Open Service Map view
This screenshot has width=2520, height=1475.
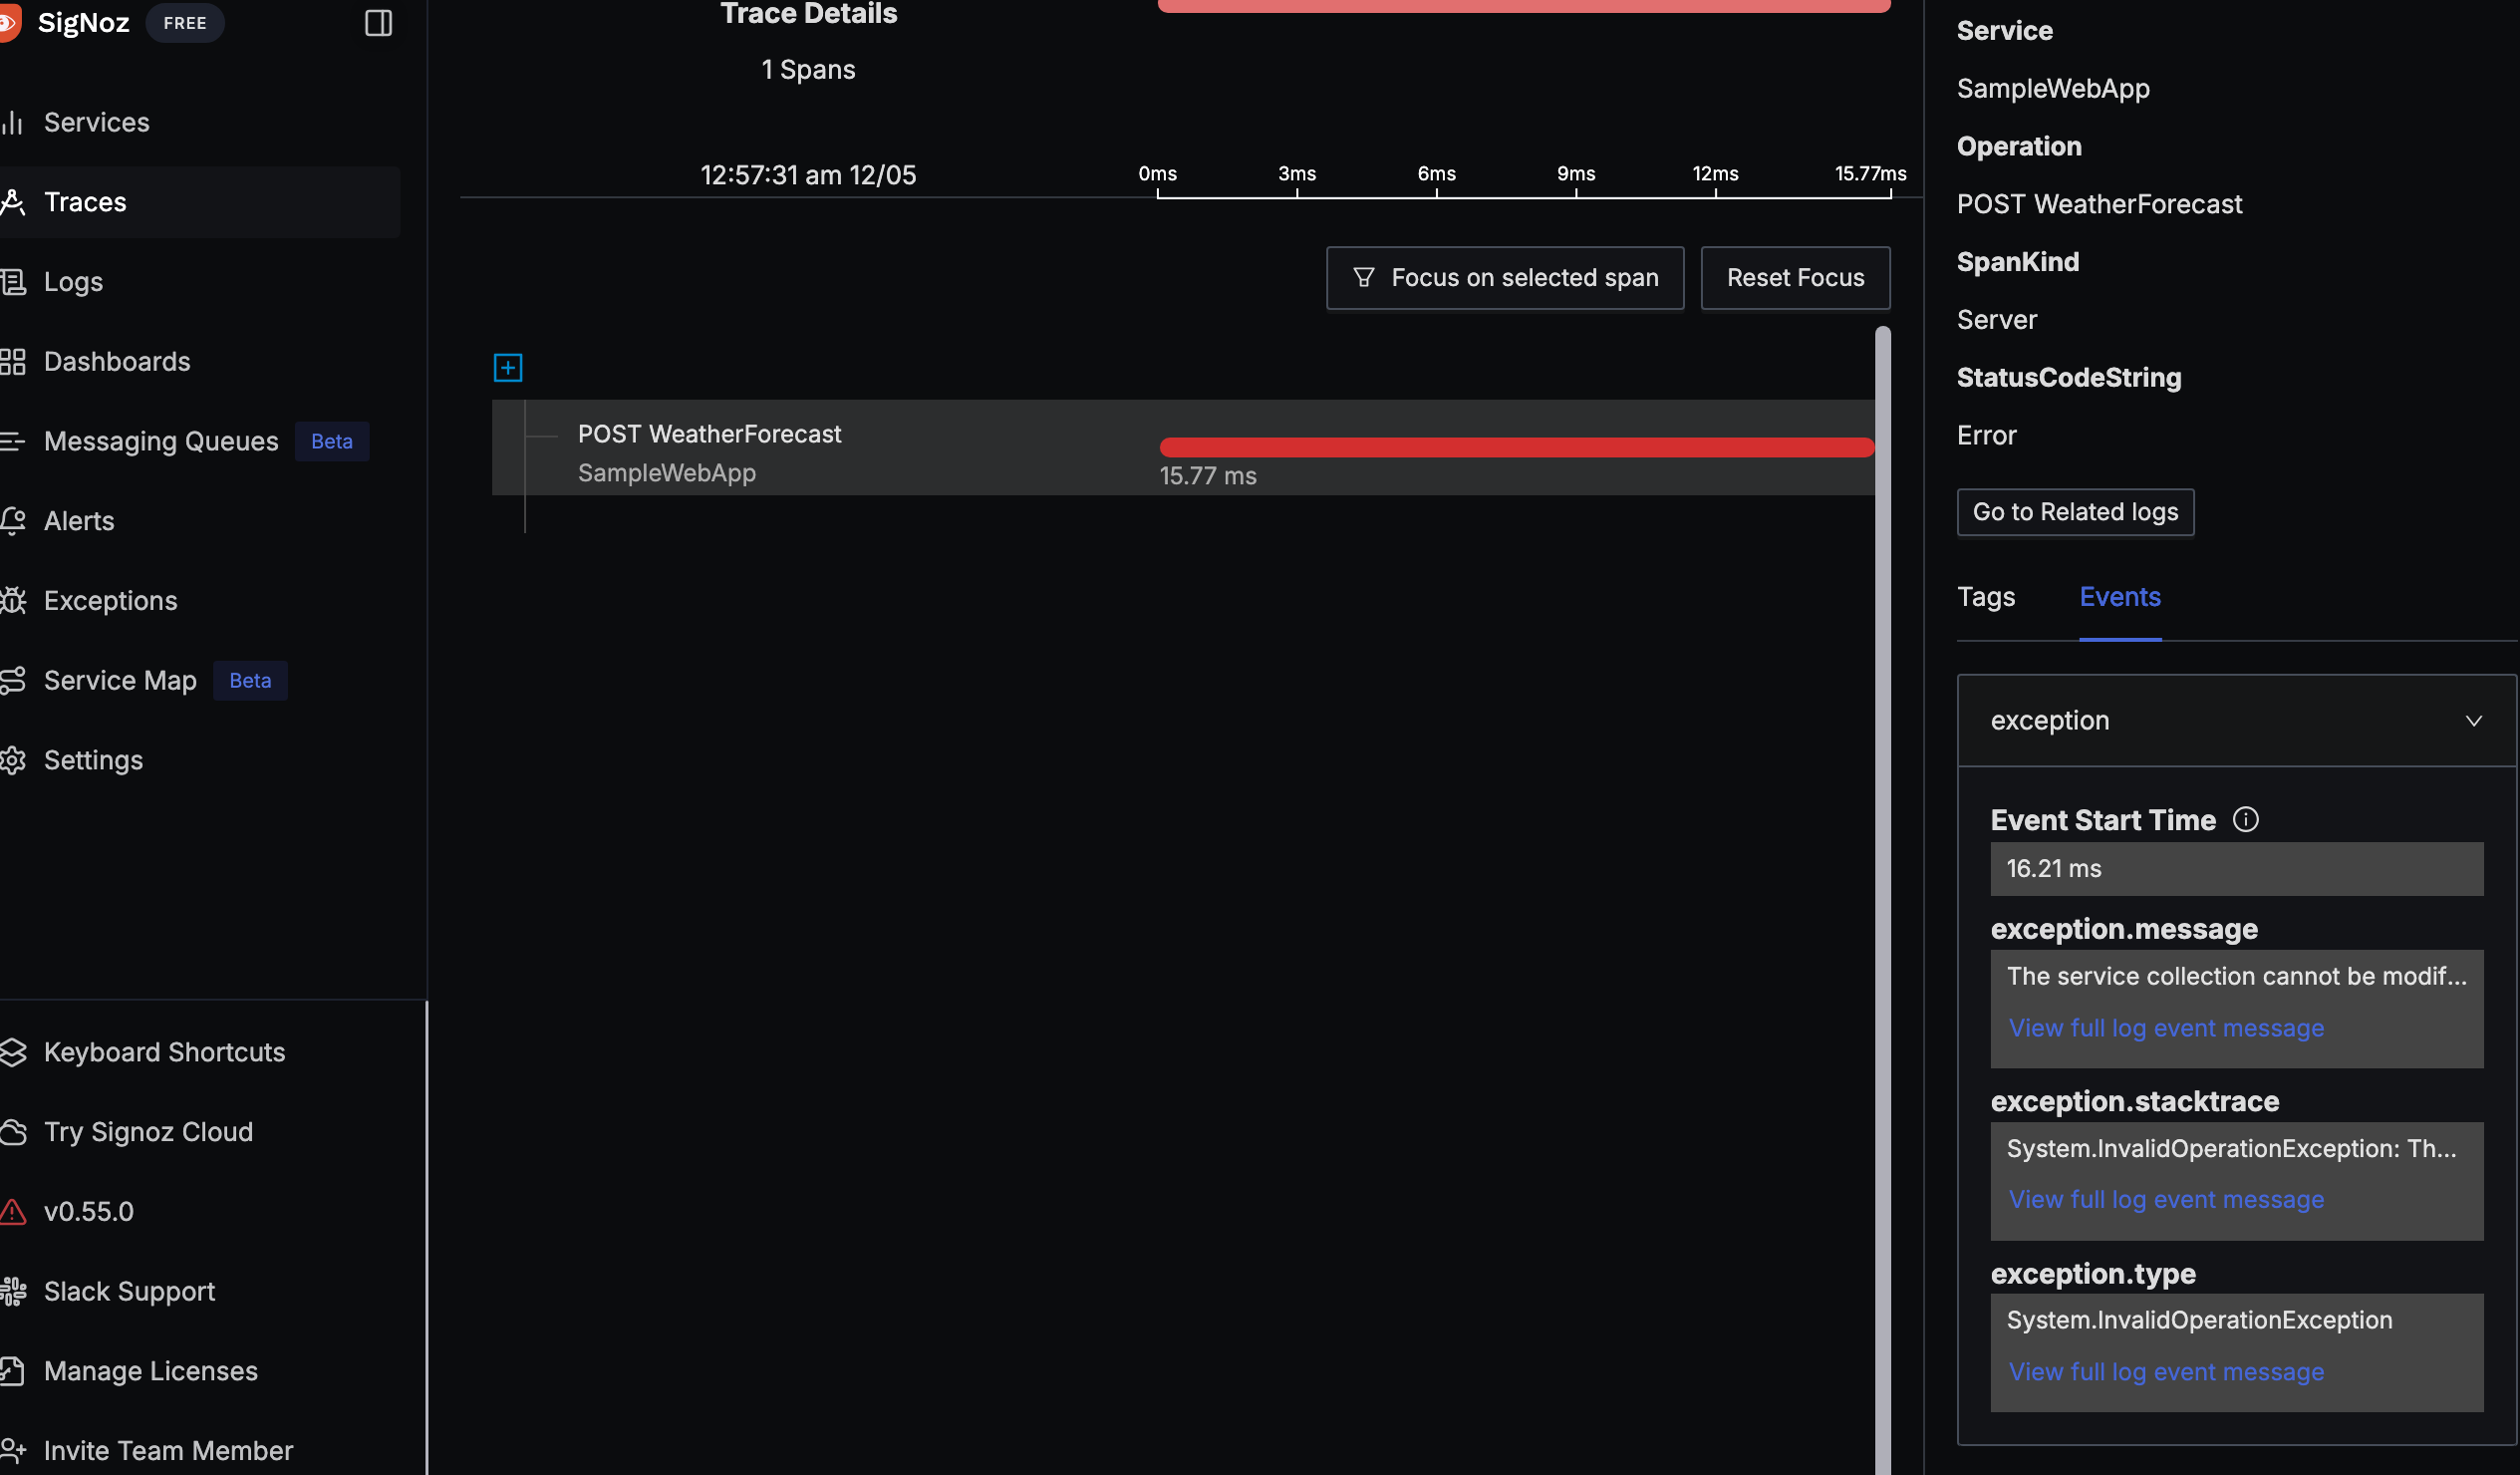click(120, 680)
